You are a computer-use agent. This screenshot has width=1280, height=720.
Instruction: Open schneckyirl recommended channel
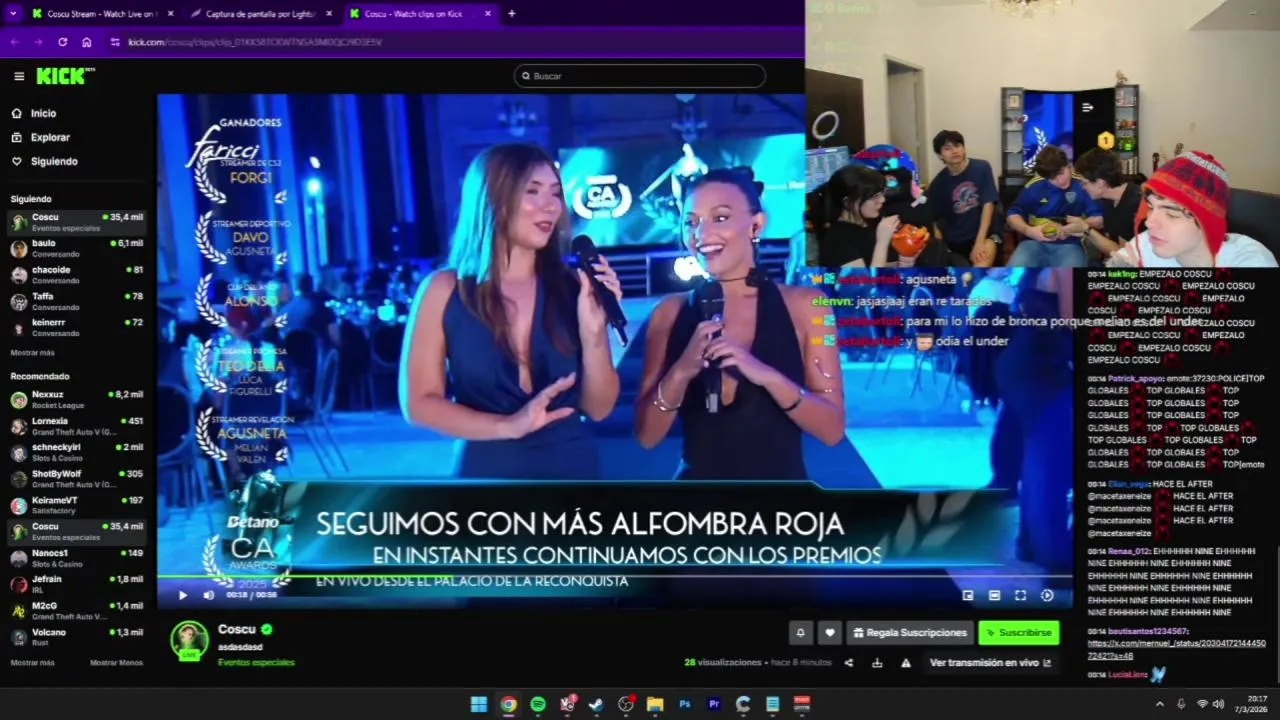[x=77, y=452]
